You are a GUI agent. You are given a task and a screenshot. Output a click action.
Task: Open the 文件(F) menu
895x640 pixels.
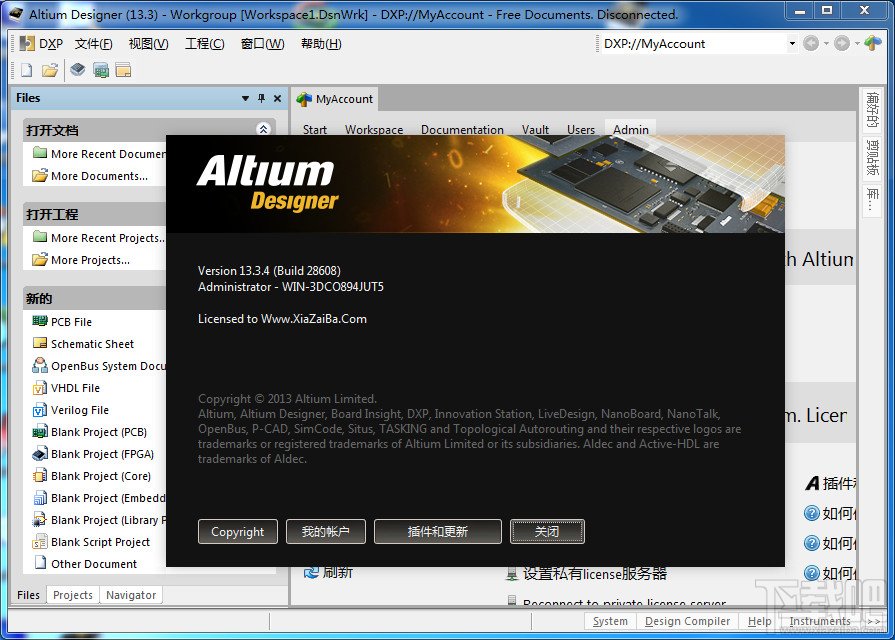pos(94,44)
